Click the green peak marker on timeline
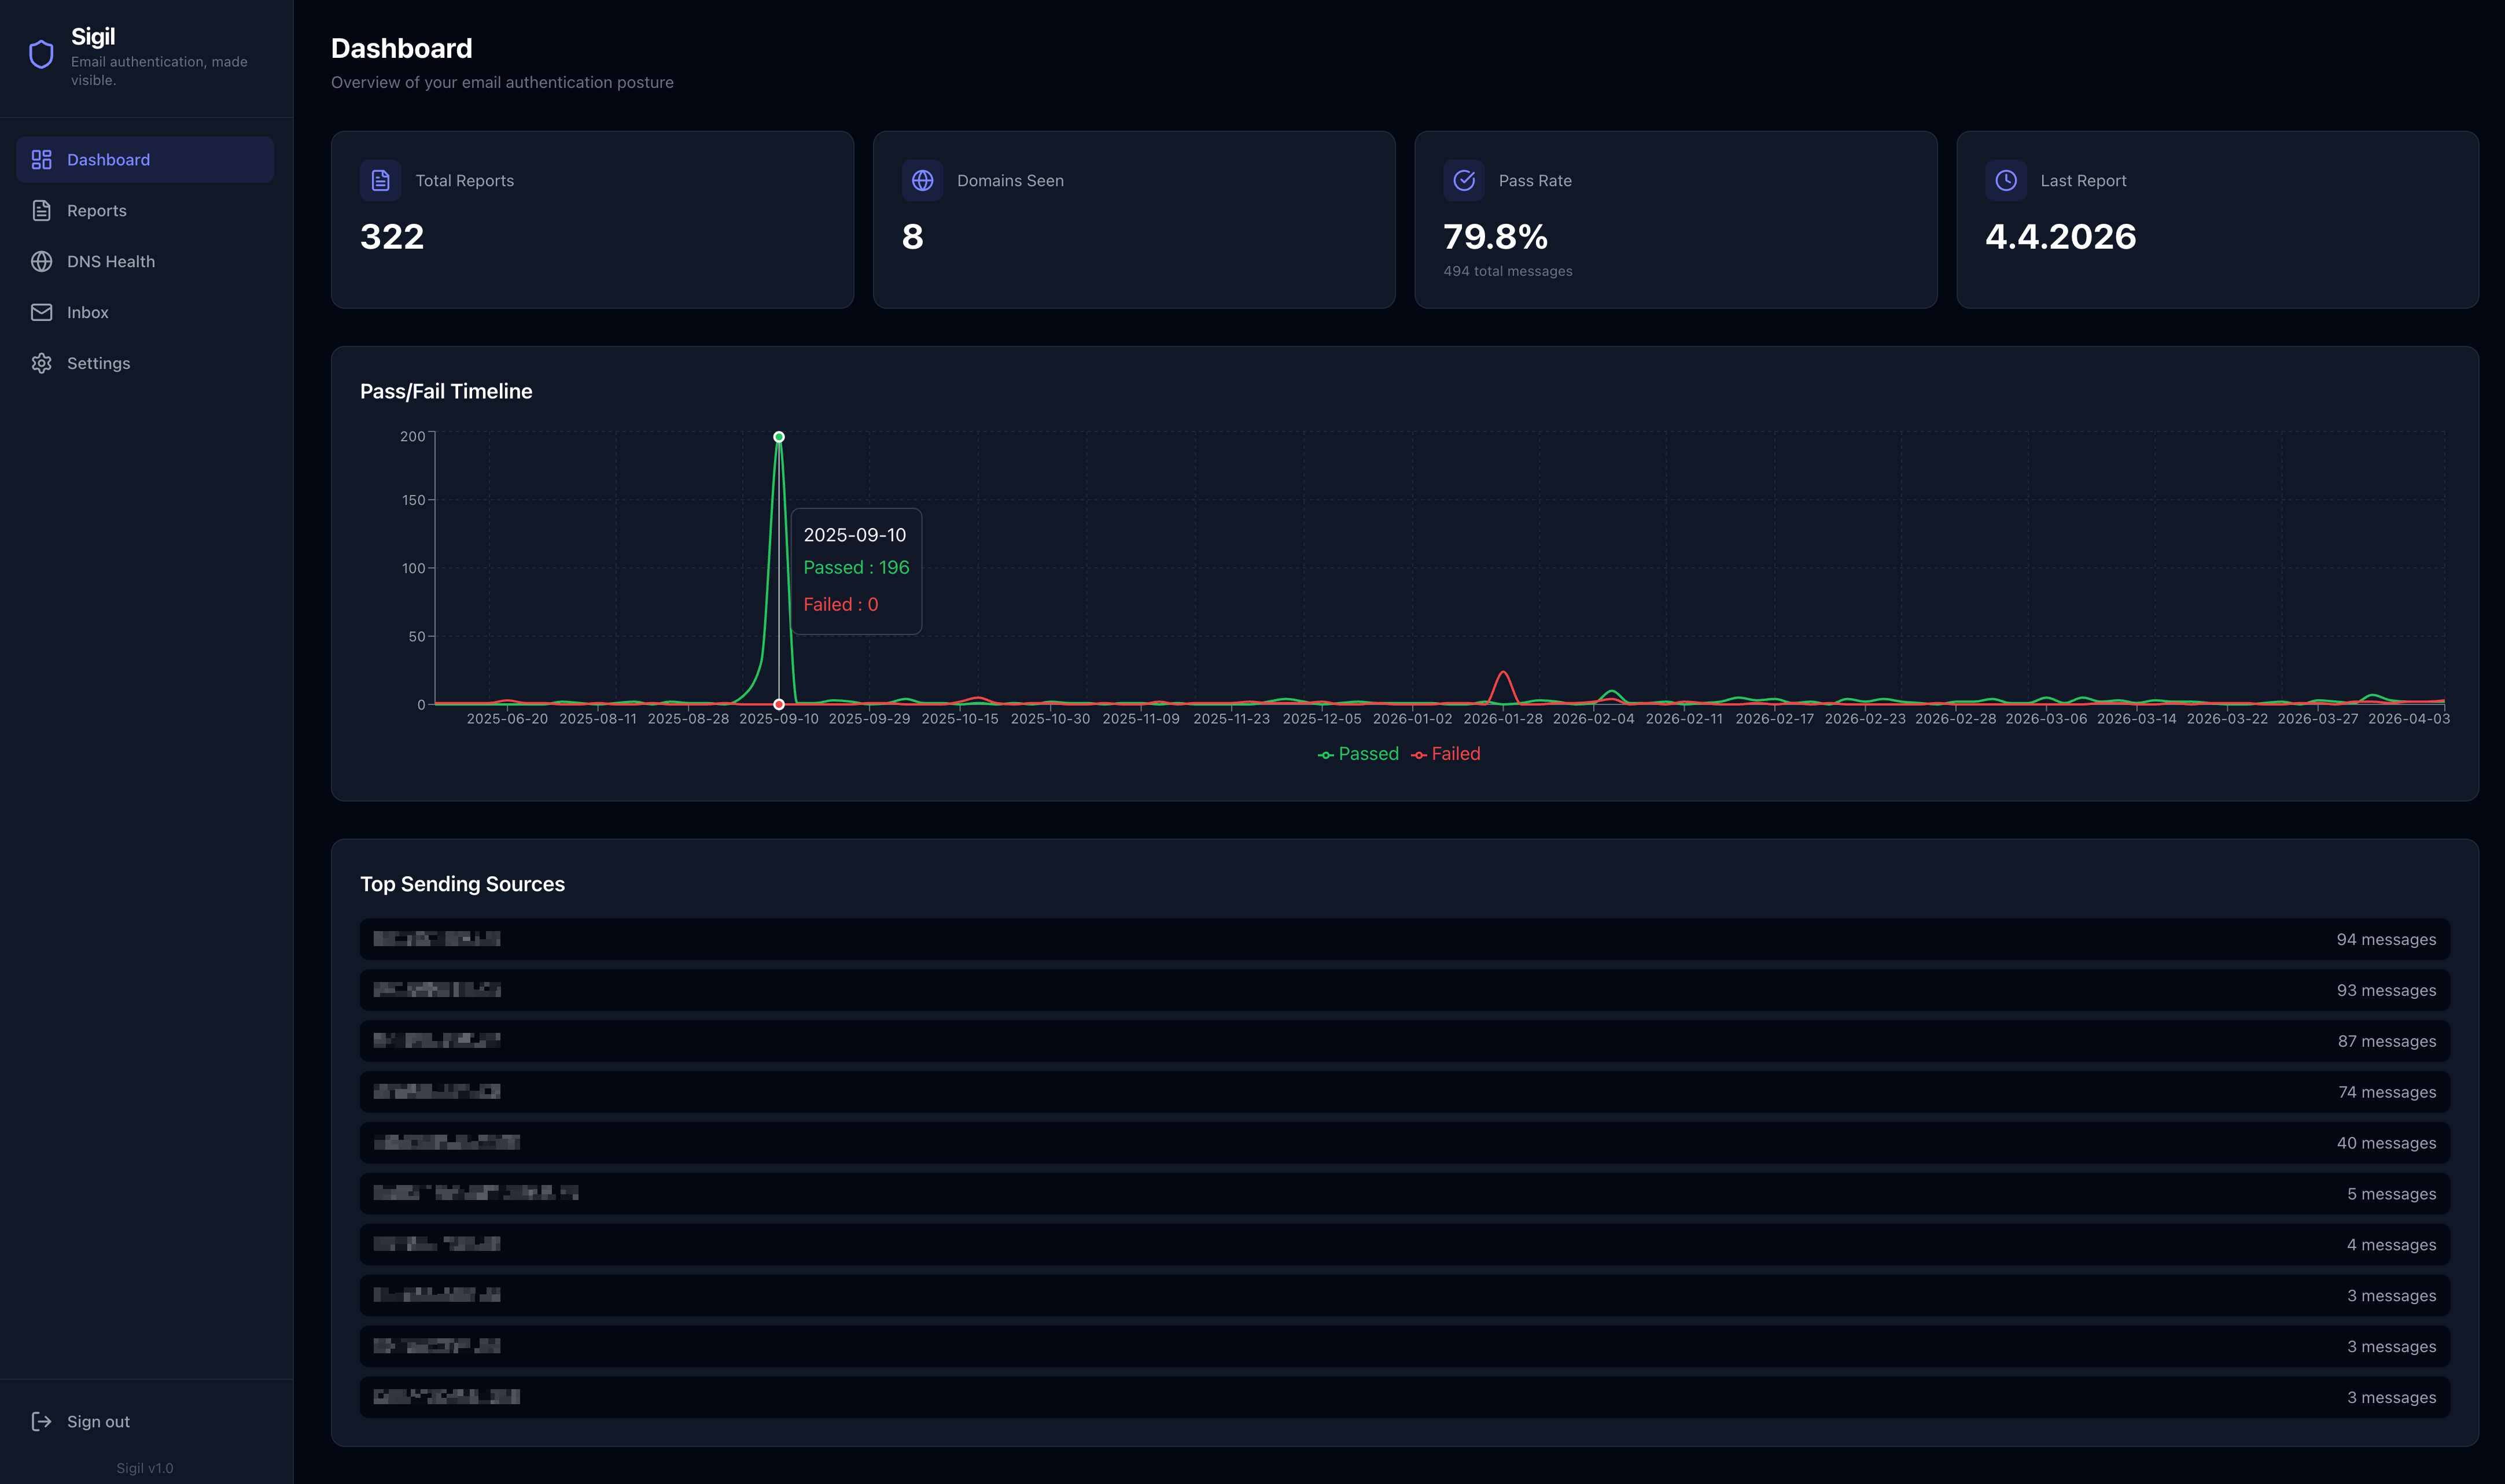 779,437
